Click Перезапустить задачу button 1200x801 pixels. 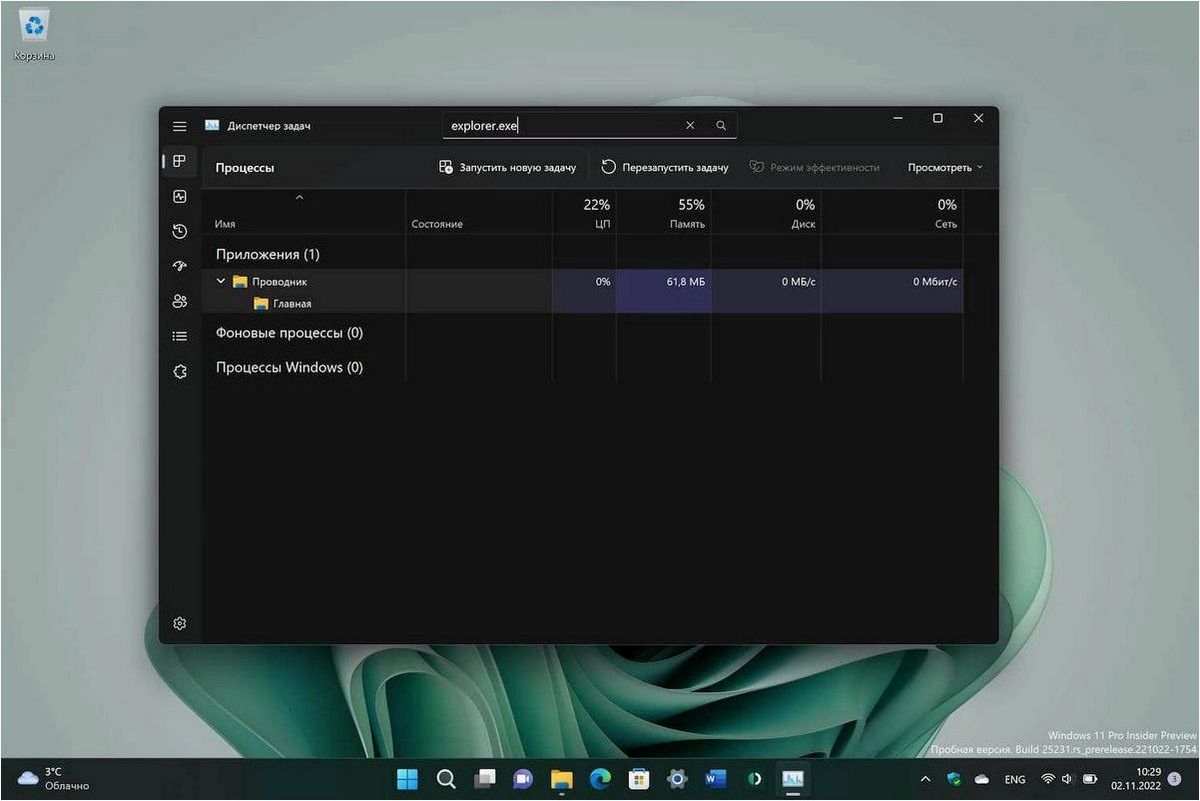coord(665,167)
